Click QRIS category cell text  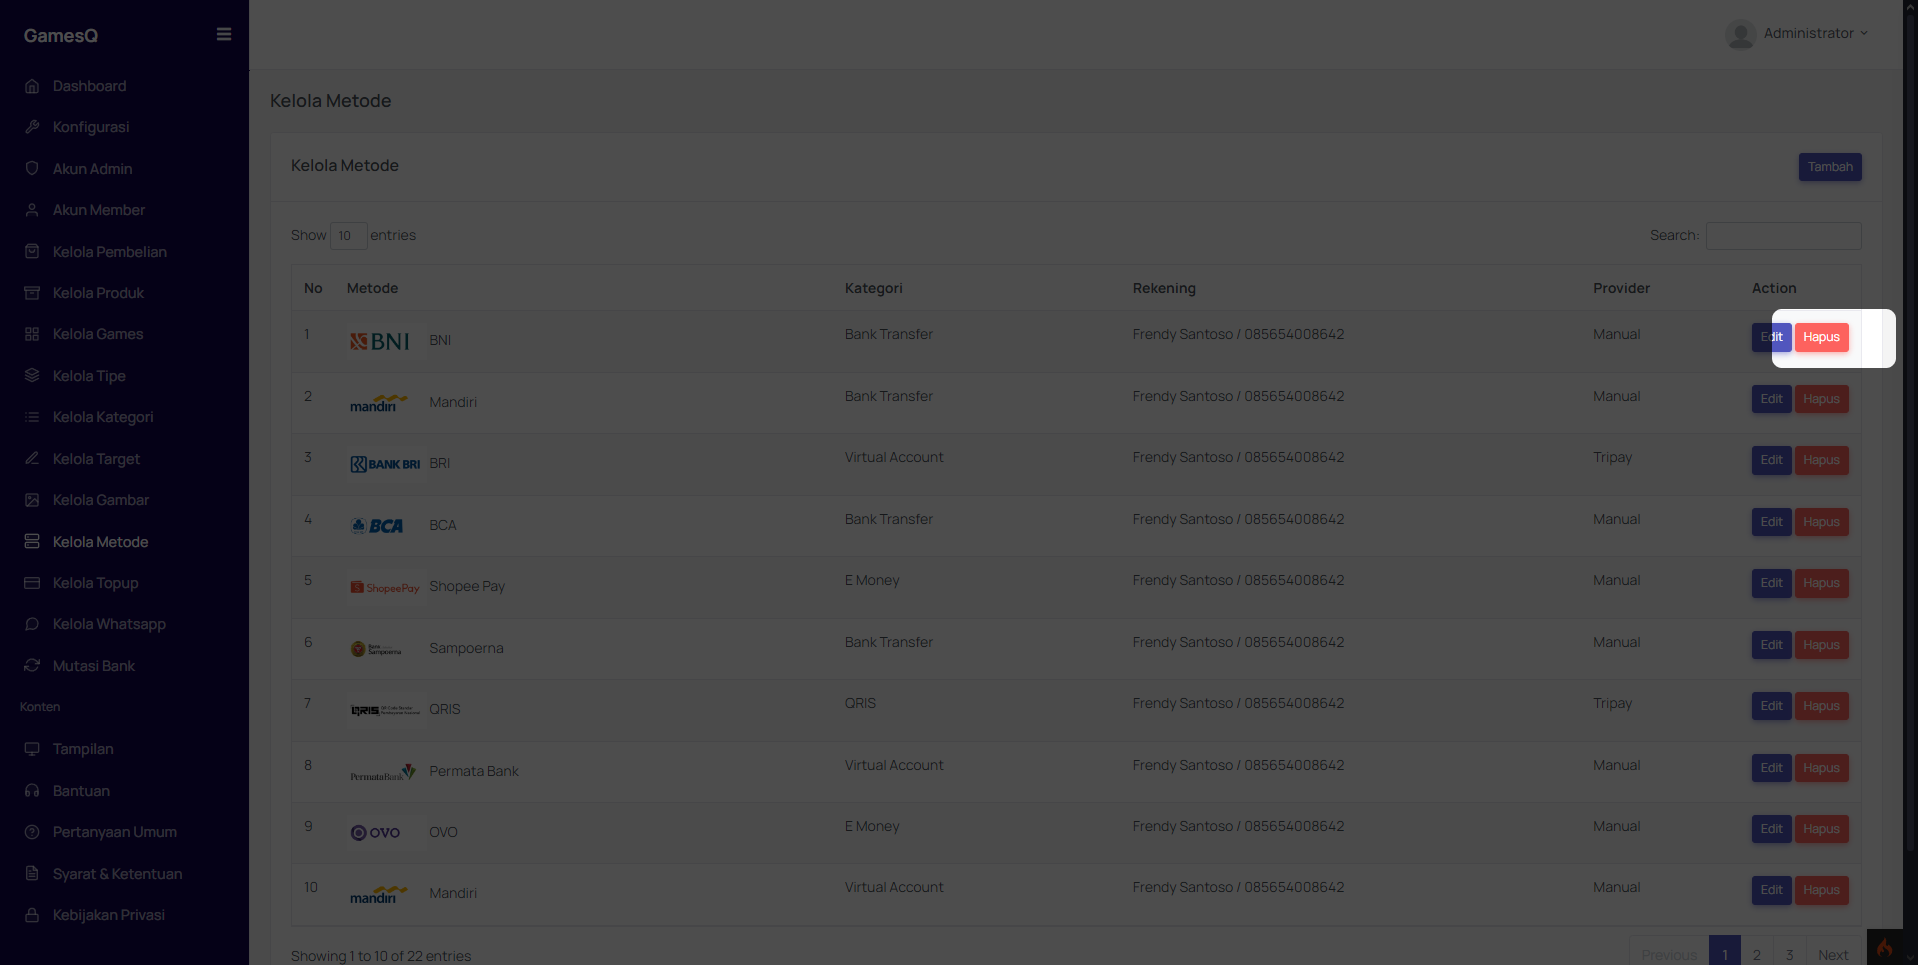click(x=860, y=703)
